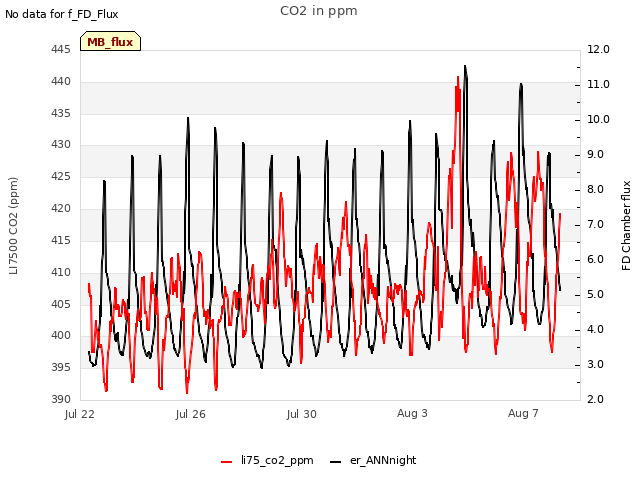The image size is (640, 480).
Task: Click the 390 left axis value
Action: pyautogui.click(x=61, y=399)
